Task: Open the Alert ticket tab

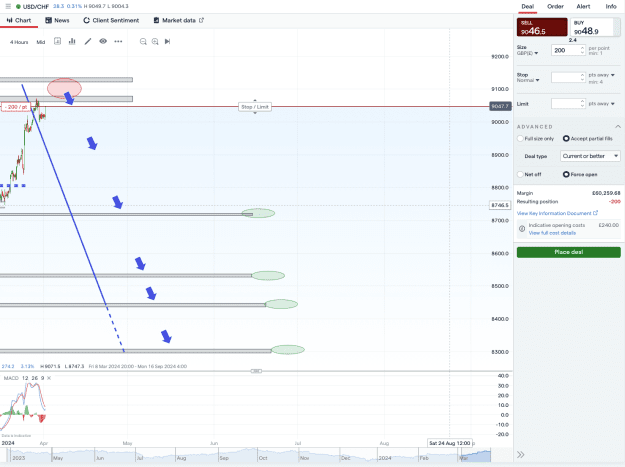Action: tap(583, 6)
